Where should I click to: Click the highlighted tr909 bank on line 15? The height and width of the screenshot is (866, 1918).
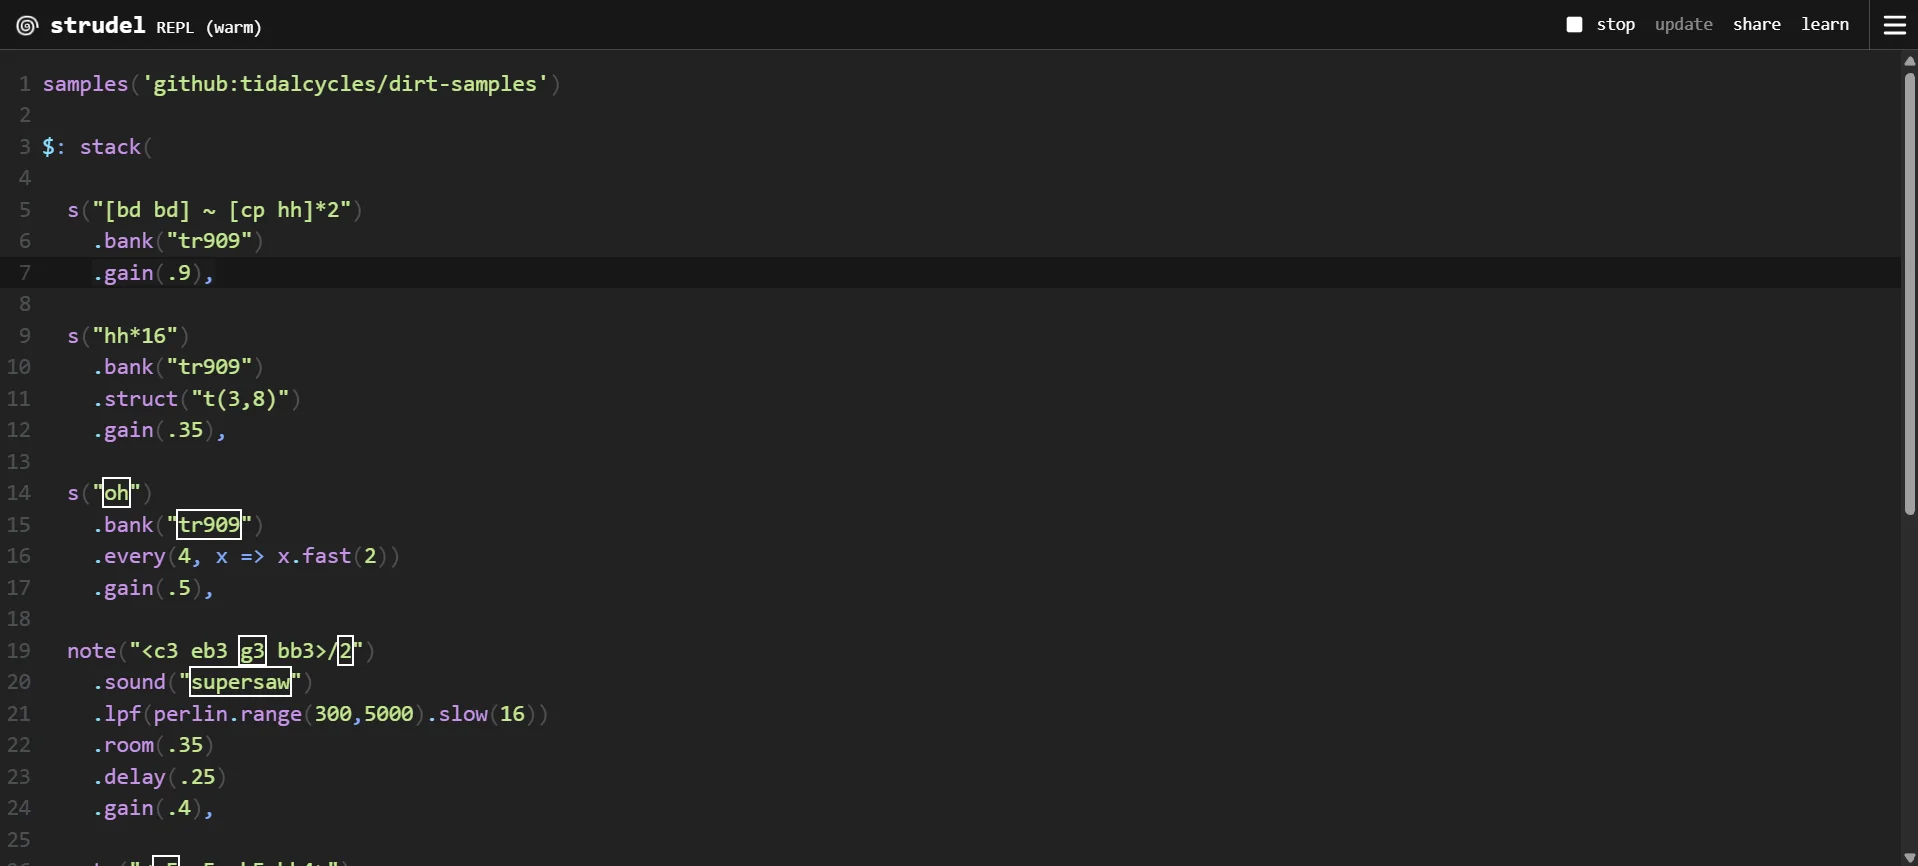pos(209,525)
